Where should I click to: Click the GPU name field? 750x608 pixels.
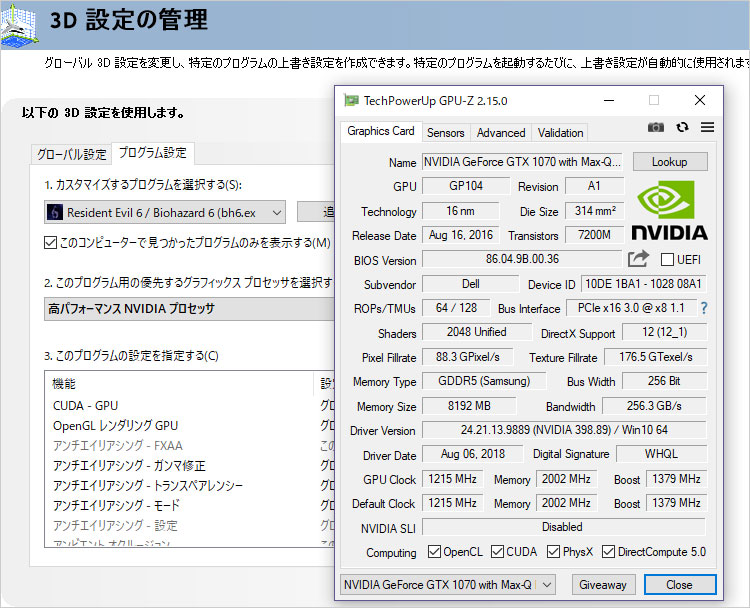pyautogui.click(x=523, y=162)
